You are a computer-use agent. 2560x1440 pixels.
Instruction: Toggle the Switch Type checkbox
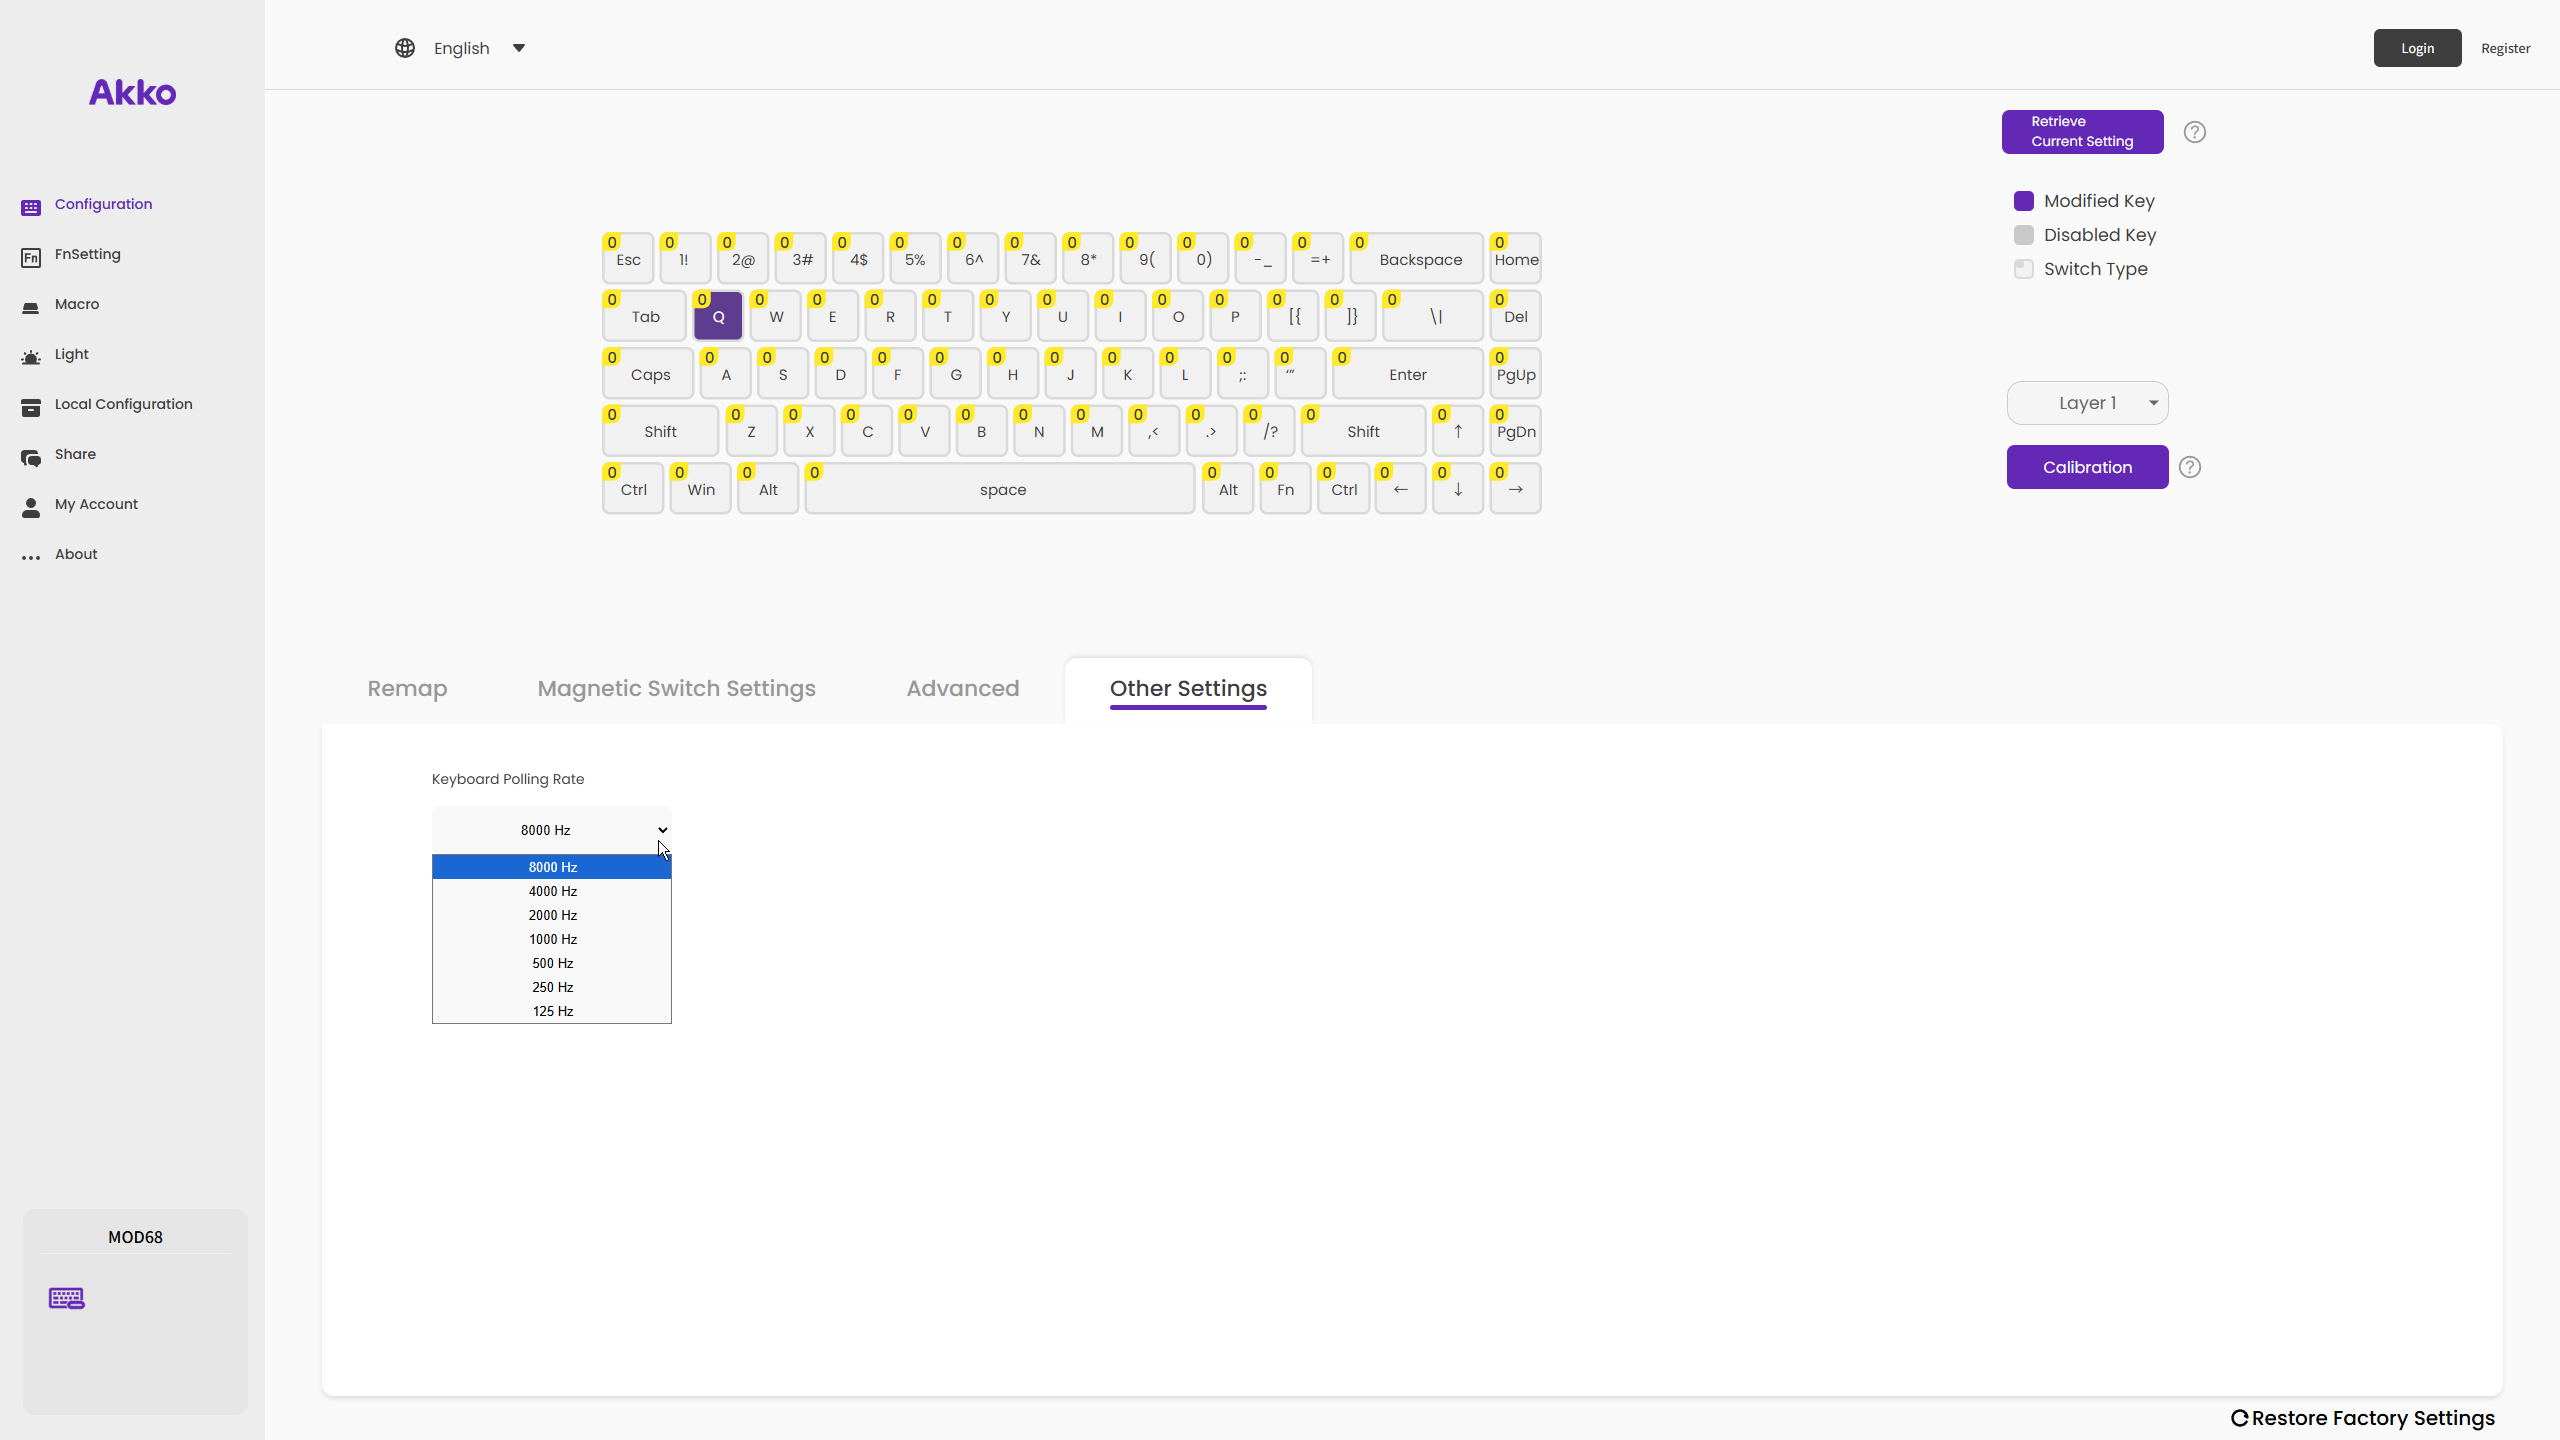point(2024,269)
